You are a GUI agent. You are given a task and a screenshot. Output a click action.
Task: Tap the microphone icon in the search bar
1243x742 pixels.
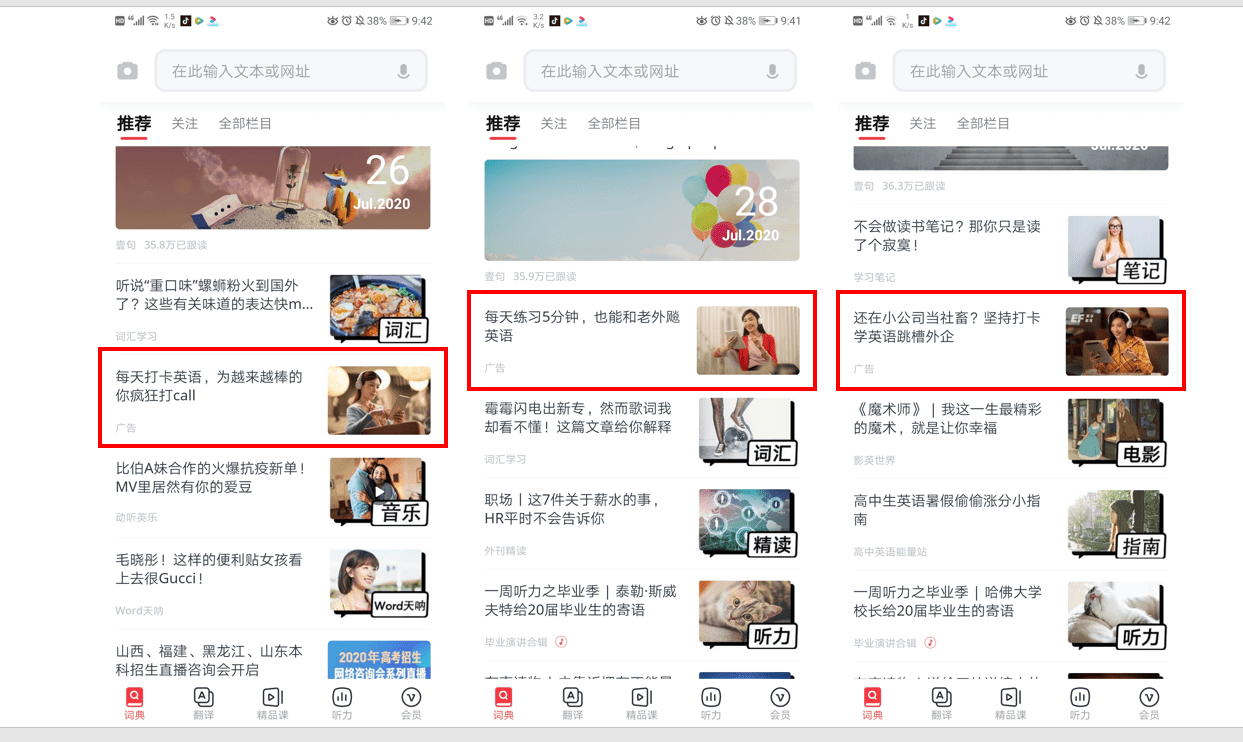[404, 70]
